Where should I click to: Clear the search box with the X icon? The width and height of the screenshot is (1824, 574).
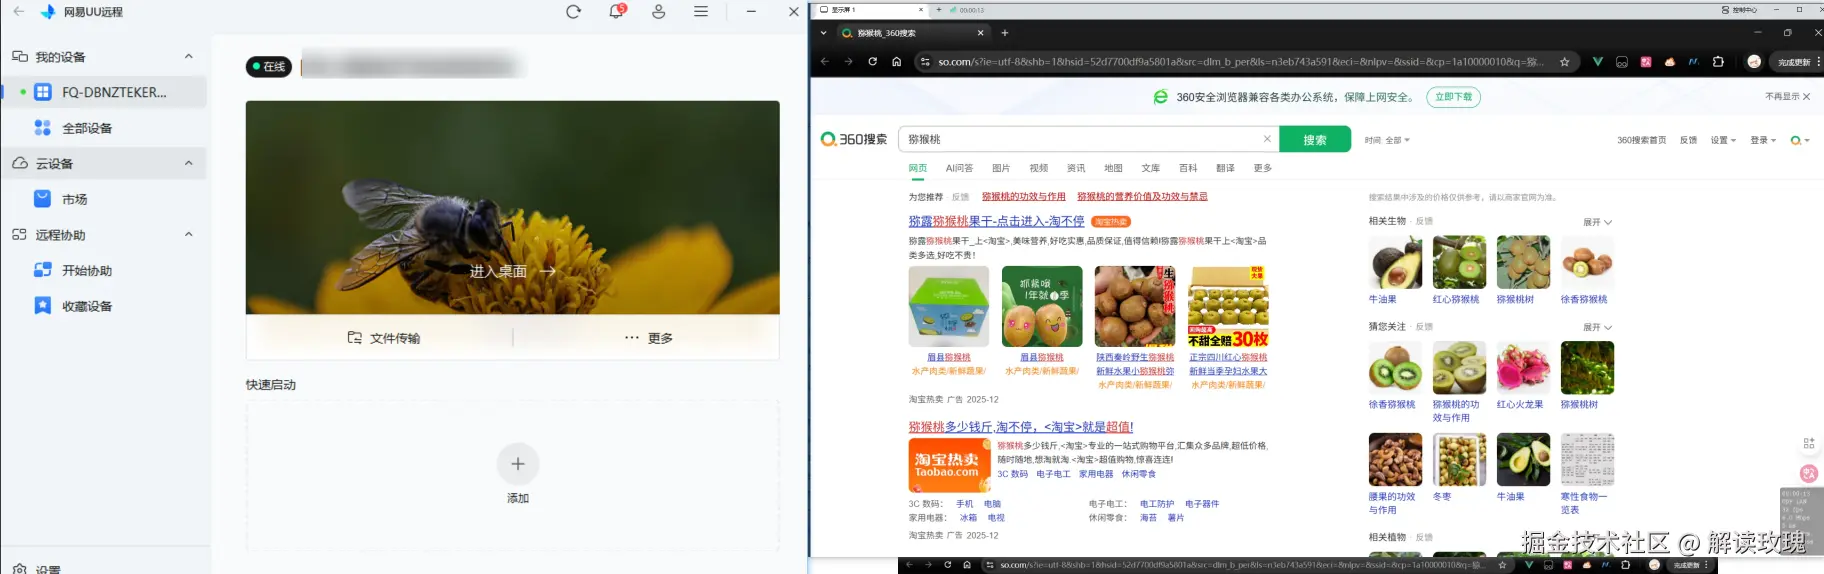[x=1267, y=139]
